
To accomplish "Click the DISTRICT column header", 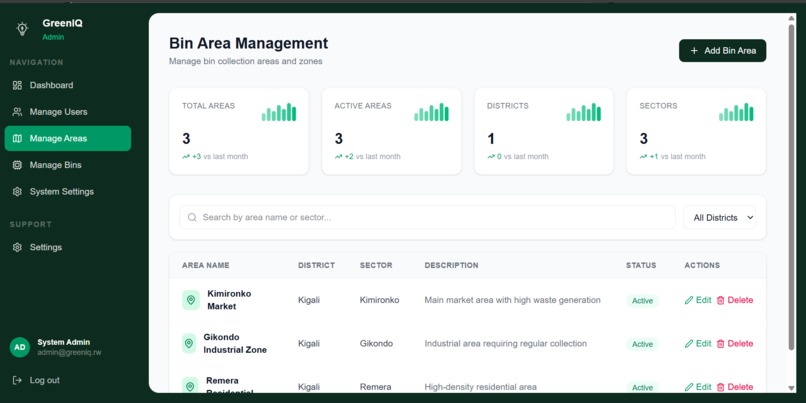I will (x=316, y=266).
